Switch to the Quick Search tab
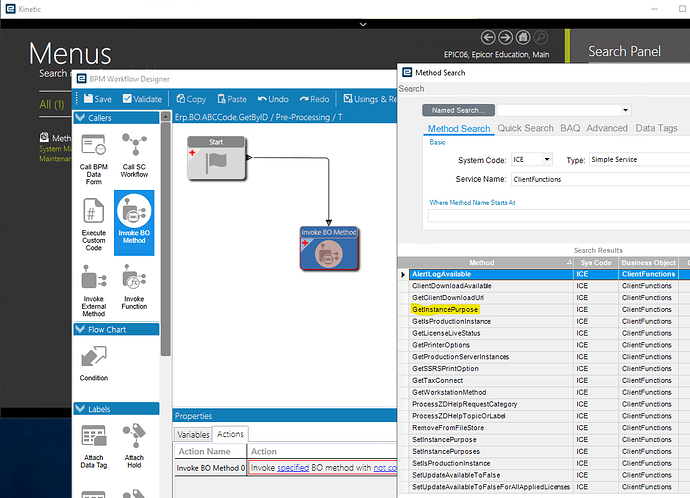 click(x=525, y=128)
